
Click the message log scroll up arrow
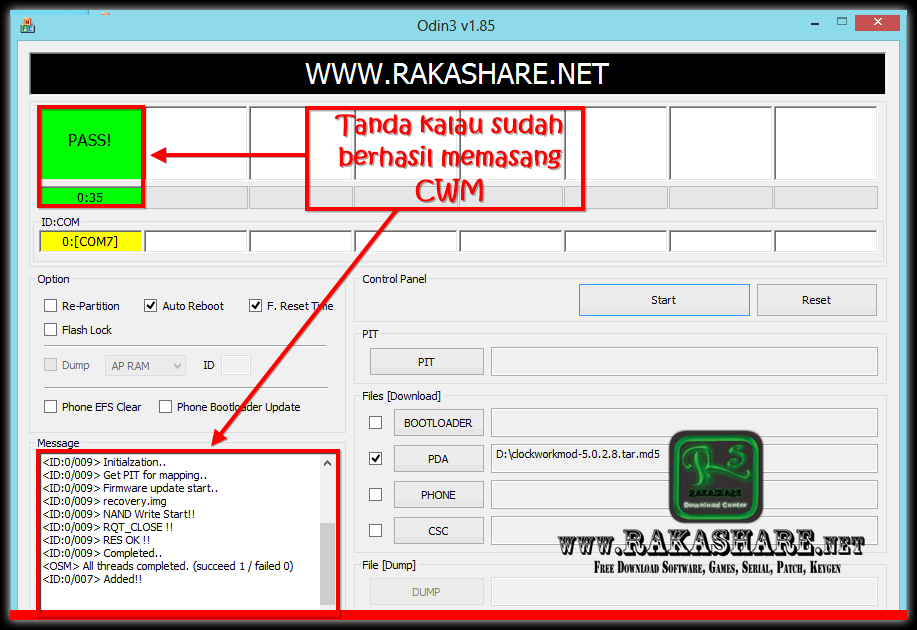coord(328,463)
